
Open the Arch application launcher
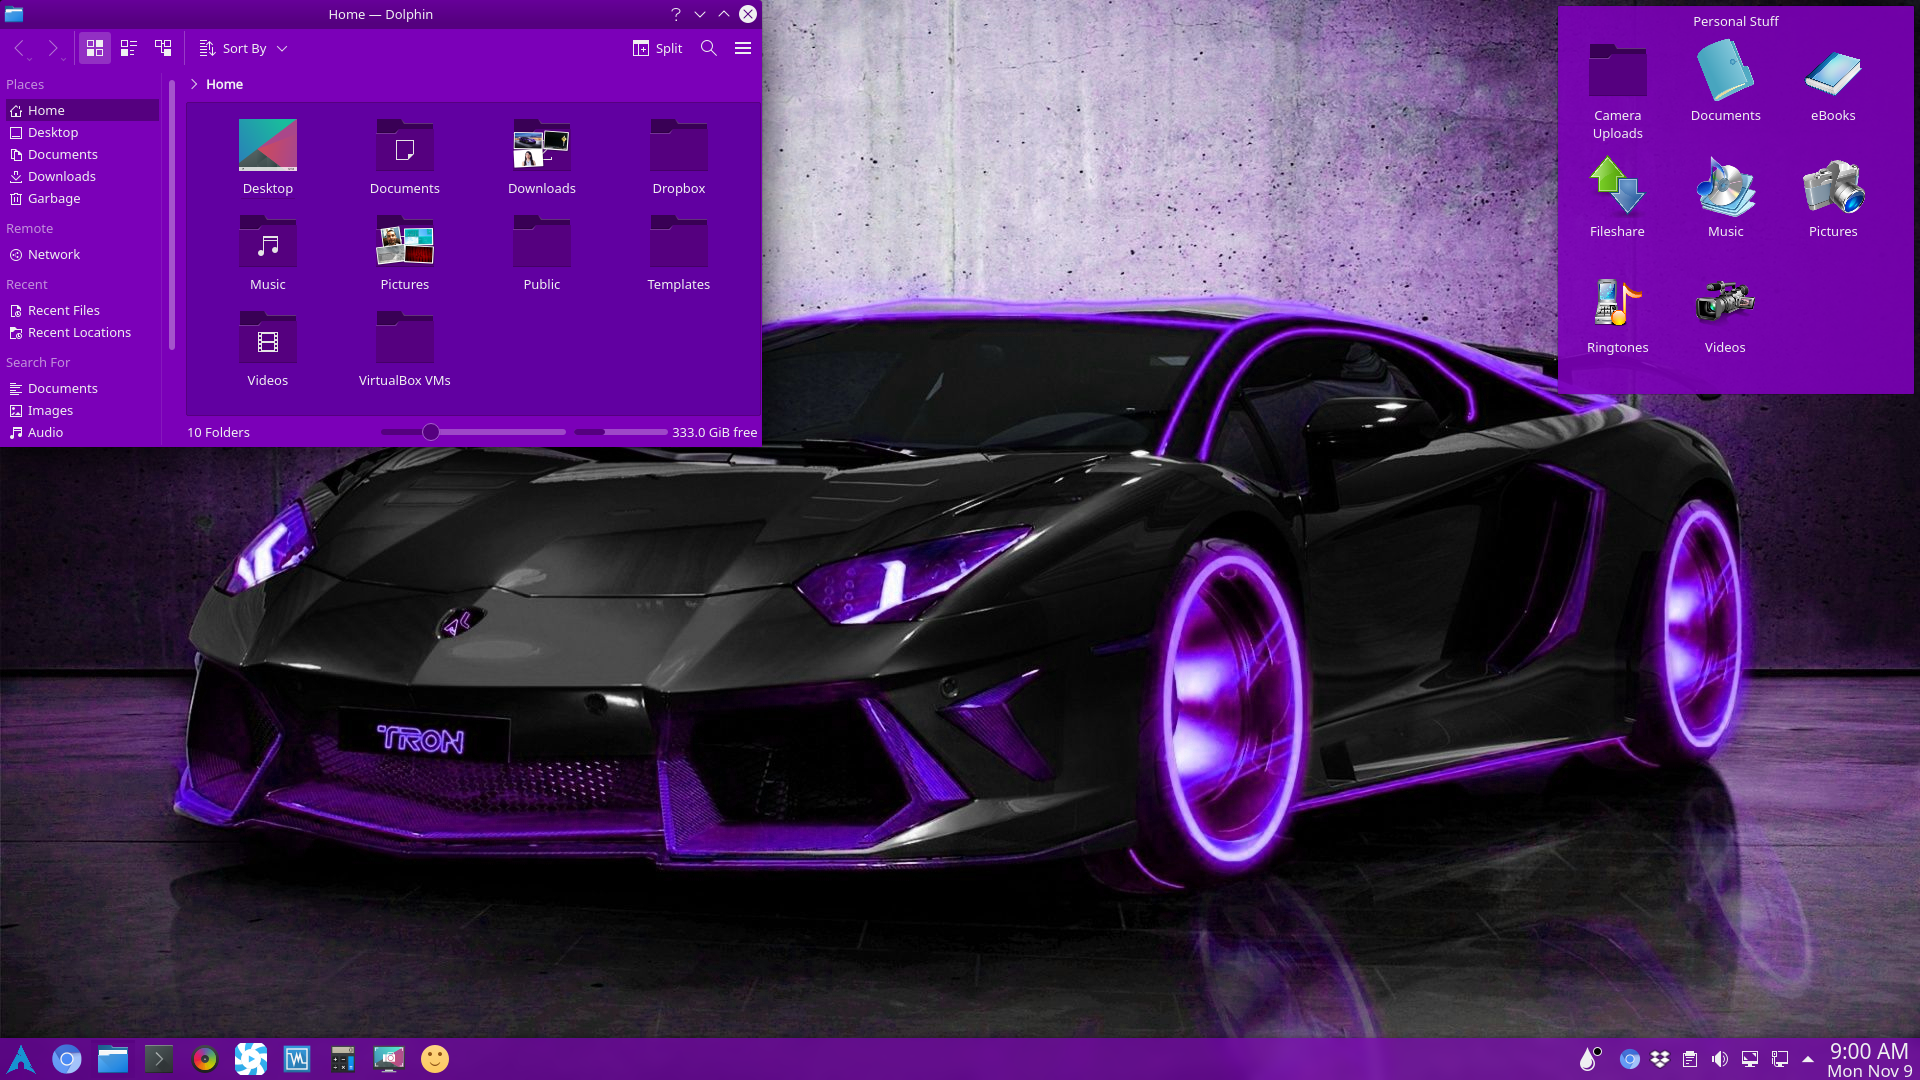[x=21, y=1059]
